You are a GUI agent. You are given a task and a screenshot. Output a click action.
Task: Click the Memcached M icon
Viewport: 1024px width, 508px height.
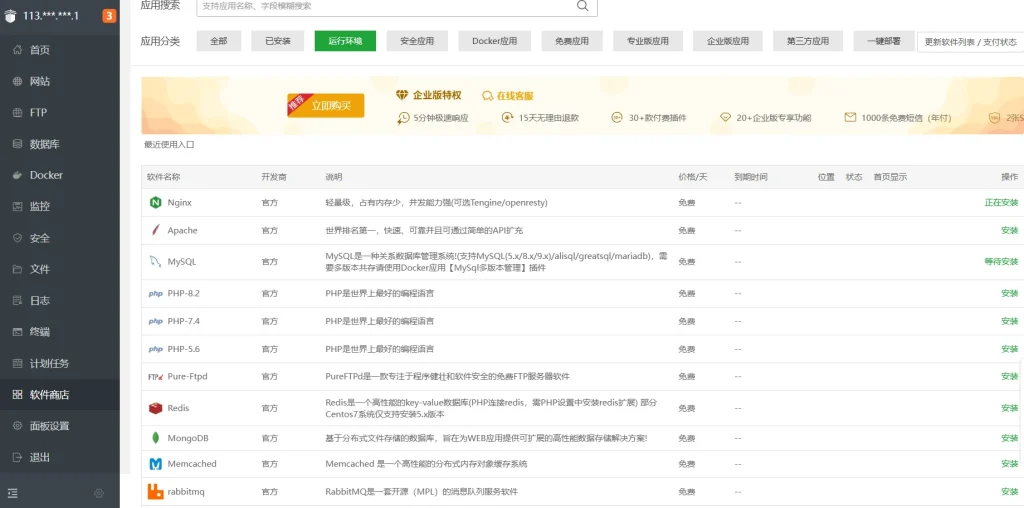155,464
